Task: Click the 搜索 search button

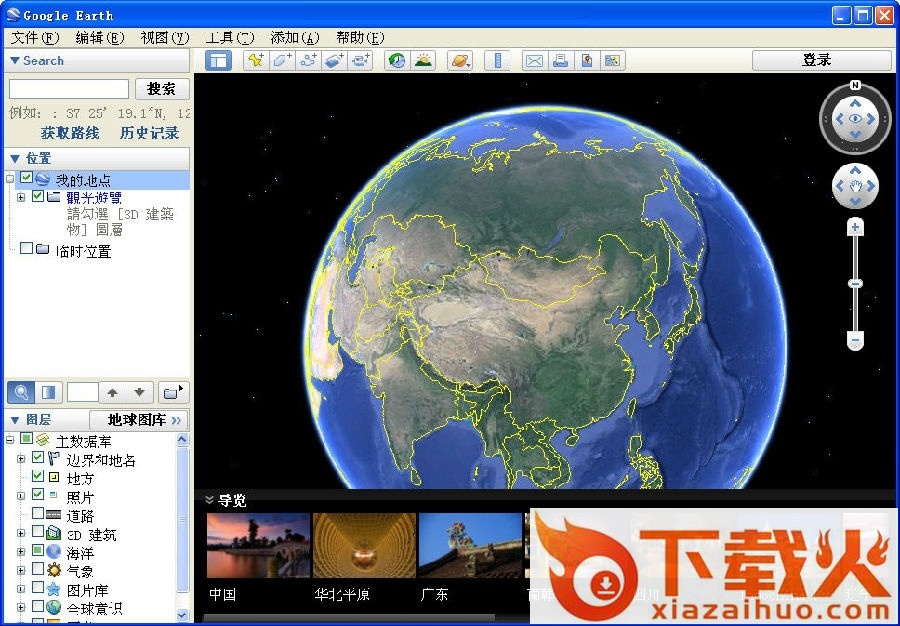Action: coord(162,89)
